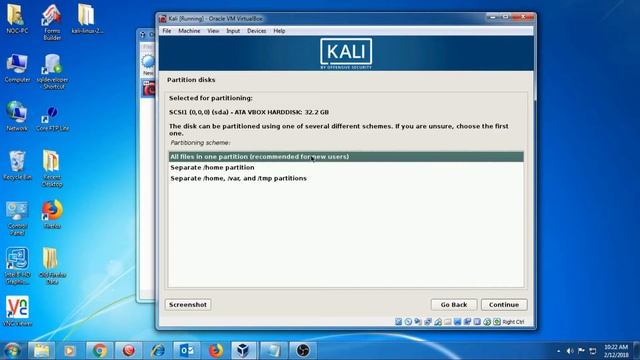
Task: Click New in the background VirtualBox Manager
Action: click(148, 65)
